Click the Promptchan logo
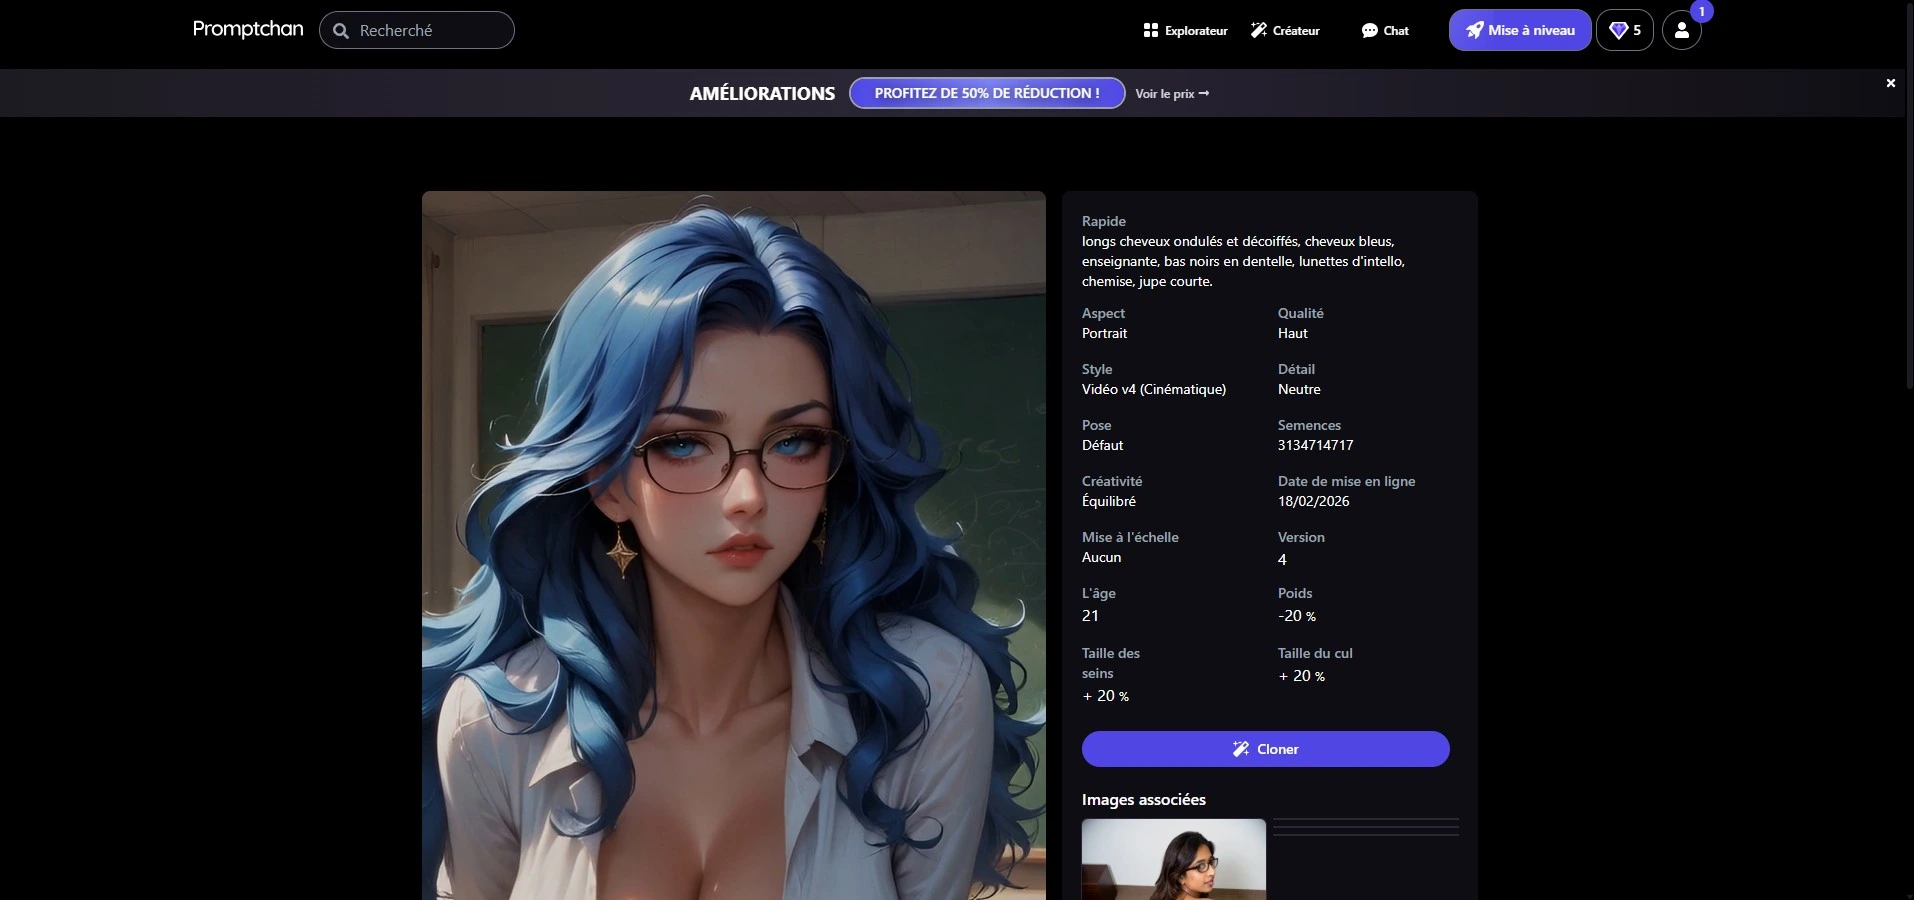This screenshot has height=900, width=1914. [247, 29]
